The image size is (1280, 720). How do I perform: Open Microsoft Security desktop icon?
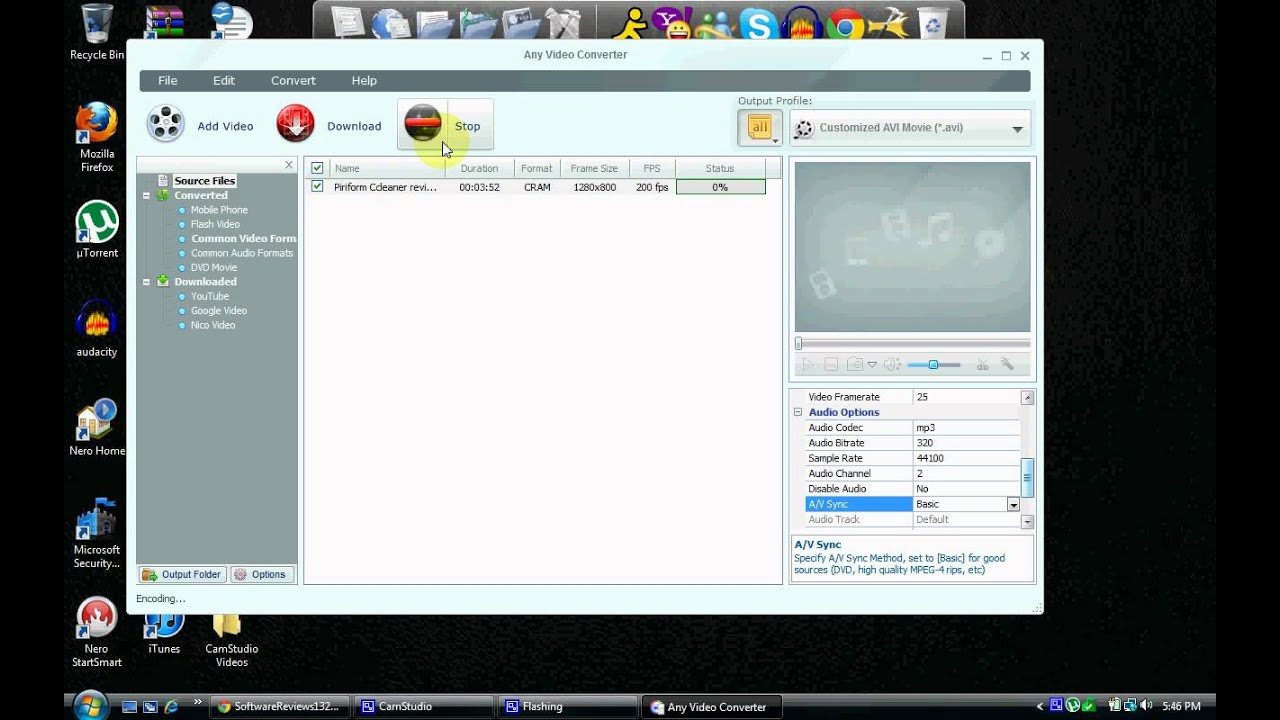(x=97, y=534)
